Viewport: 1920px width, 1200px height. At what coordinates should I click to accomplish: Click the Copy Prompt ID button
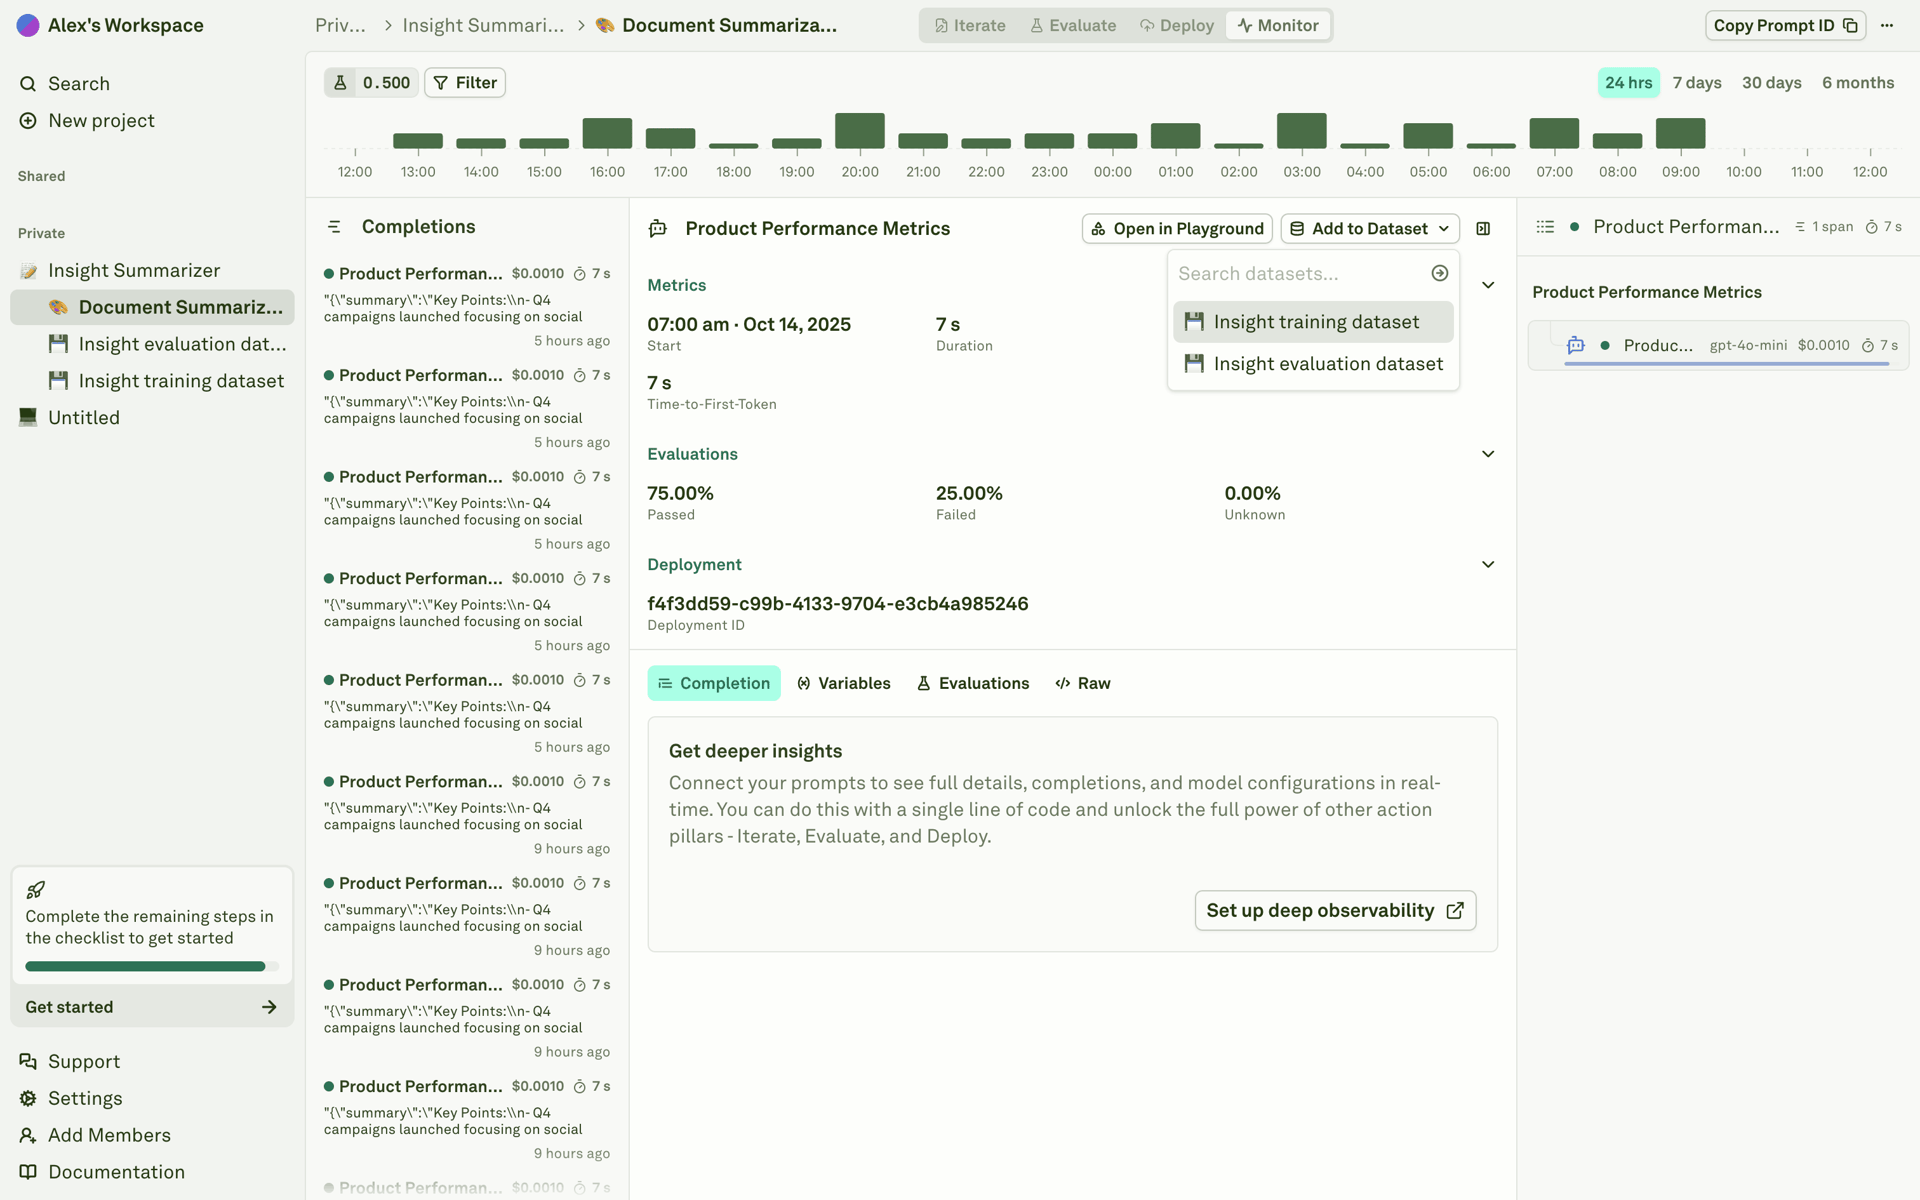pyautogui.click(x=1785, y=26)
